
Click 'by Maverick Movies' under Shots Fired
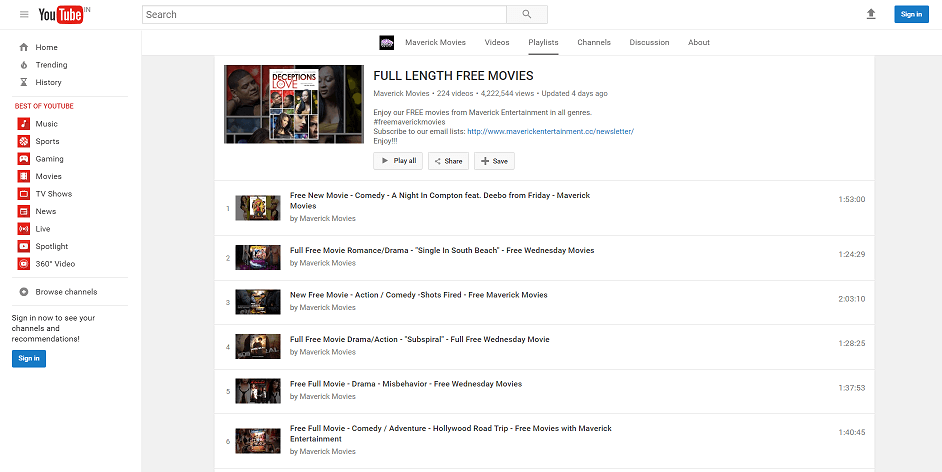tap(323, 307)
